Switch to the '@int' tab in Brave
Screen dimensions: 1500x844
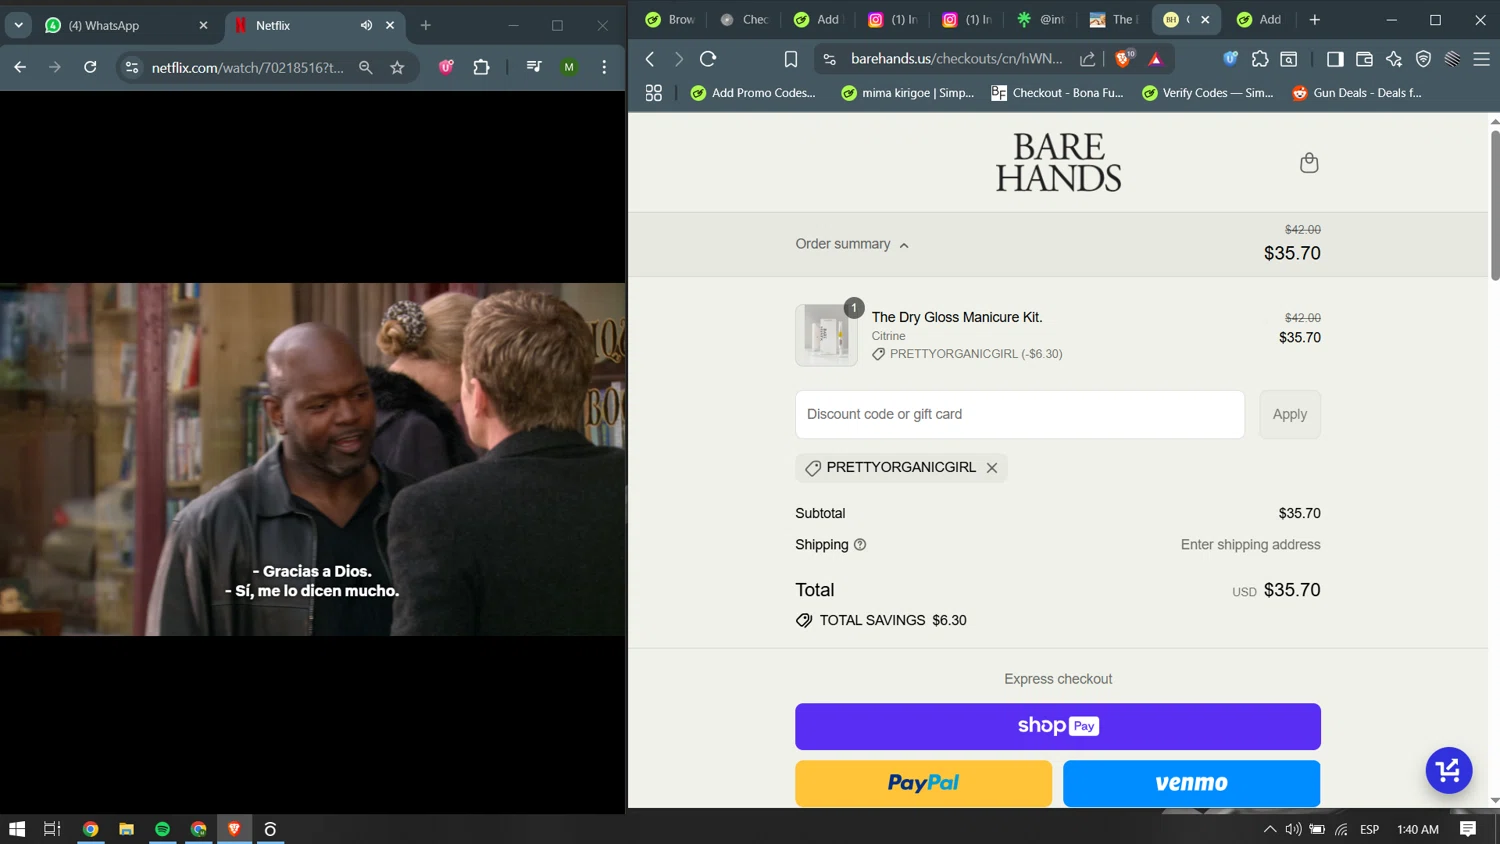pyautogui.click(x=1041, y=19)
